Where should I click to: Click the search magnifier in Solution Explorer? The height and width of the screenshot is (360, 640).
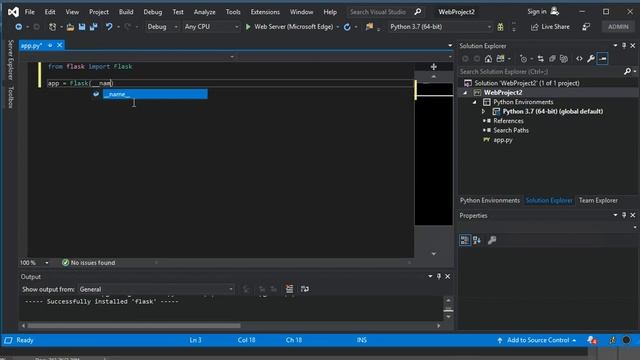pos(627,72)
